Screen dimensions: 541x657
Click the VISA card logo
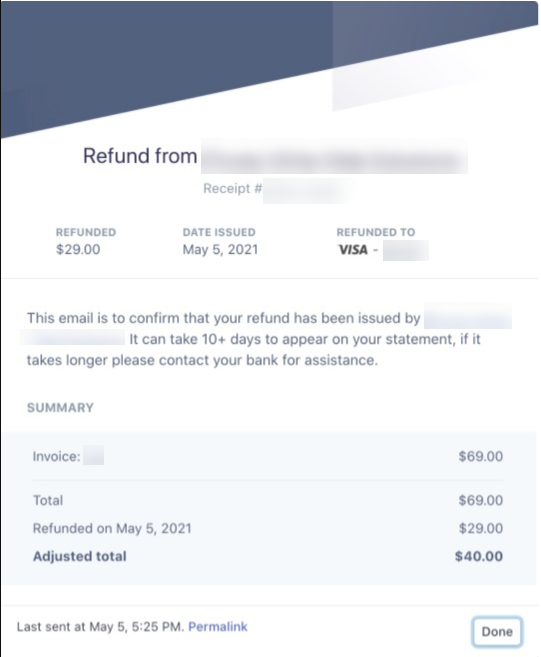pyautogui.click(x=353, y=250)
